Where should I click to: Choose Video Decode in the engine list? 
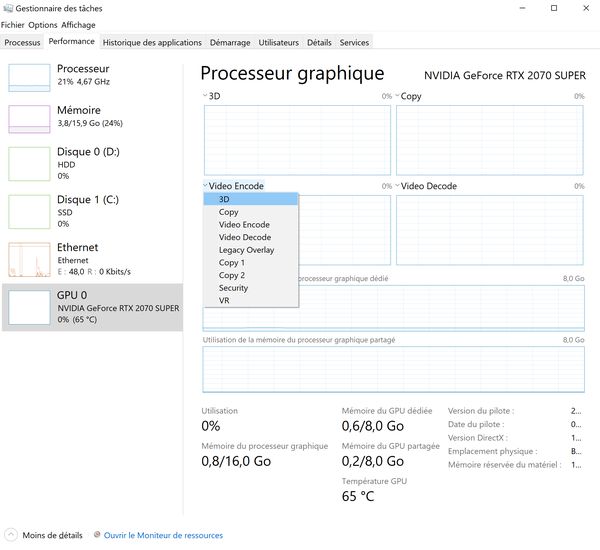point(251,237)
